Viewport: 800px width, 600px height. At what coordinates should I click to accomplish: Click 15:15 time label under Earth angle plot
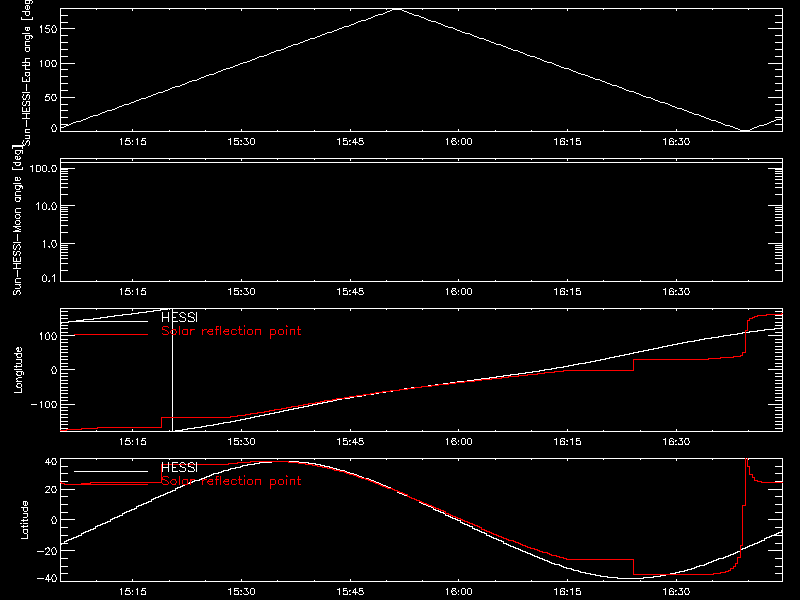coord(133,142)
